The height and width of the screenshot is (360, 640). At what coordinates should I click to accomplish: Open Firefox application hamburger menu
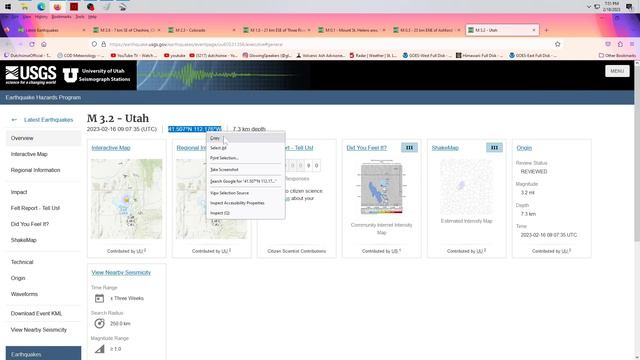632,44
